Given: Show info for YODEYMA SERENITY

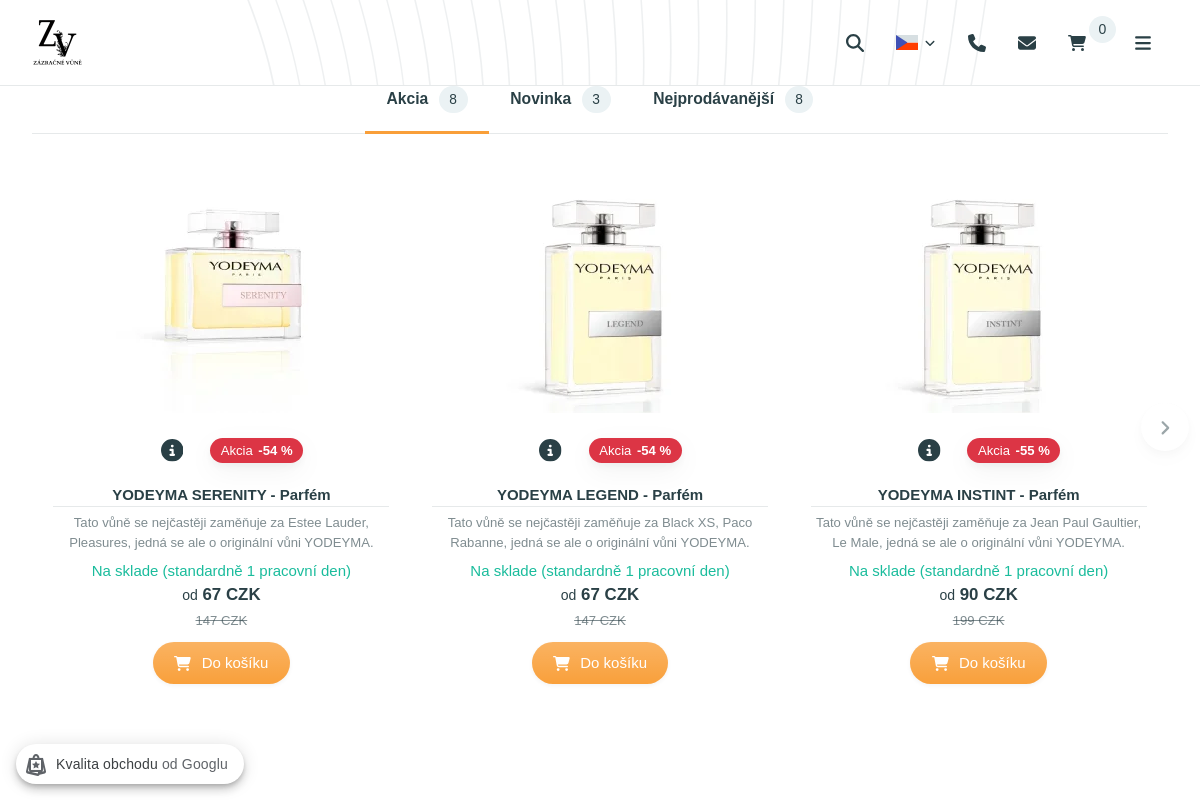Looking at the screenshot, I should (172, 450).
